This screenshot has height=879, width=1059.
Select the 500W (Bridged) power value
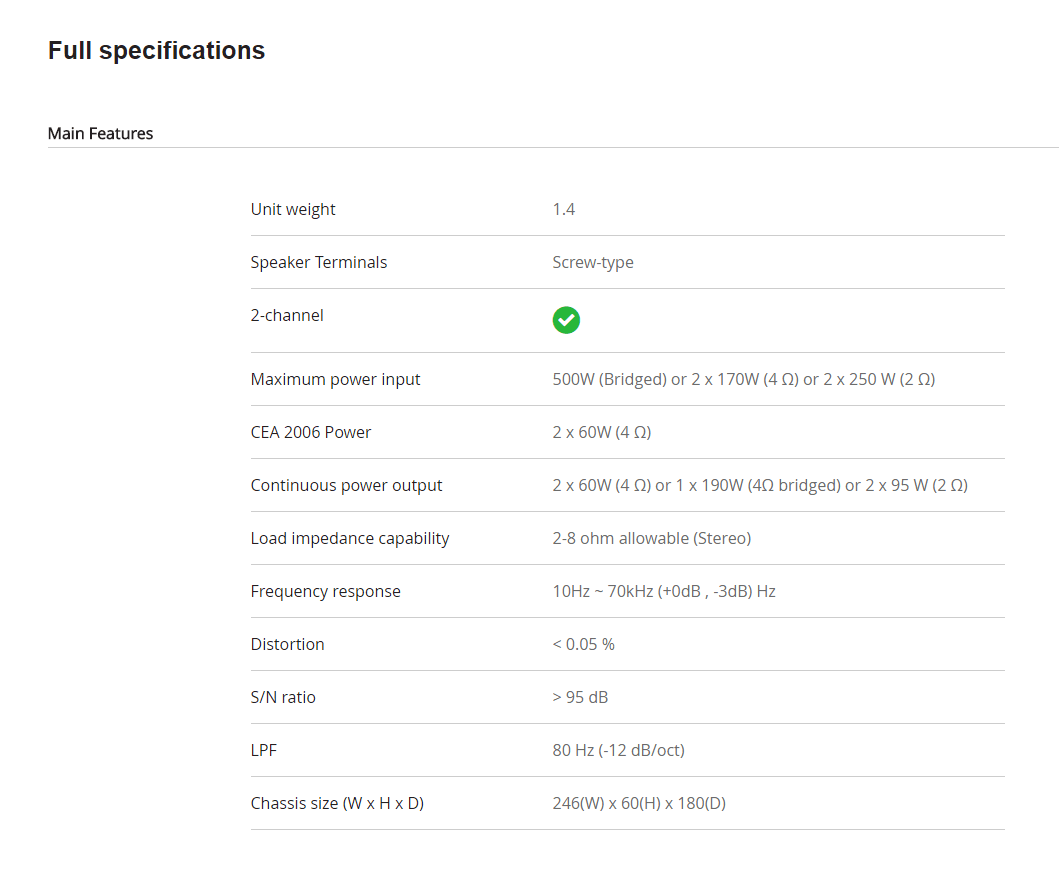coord(610,379)
